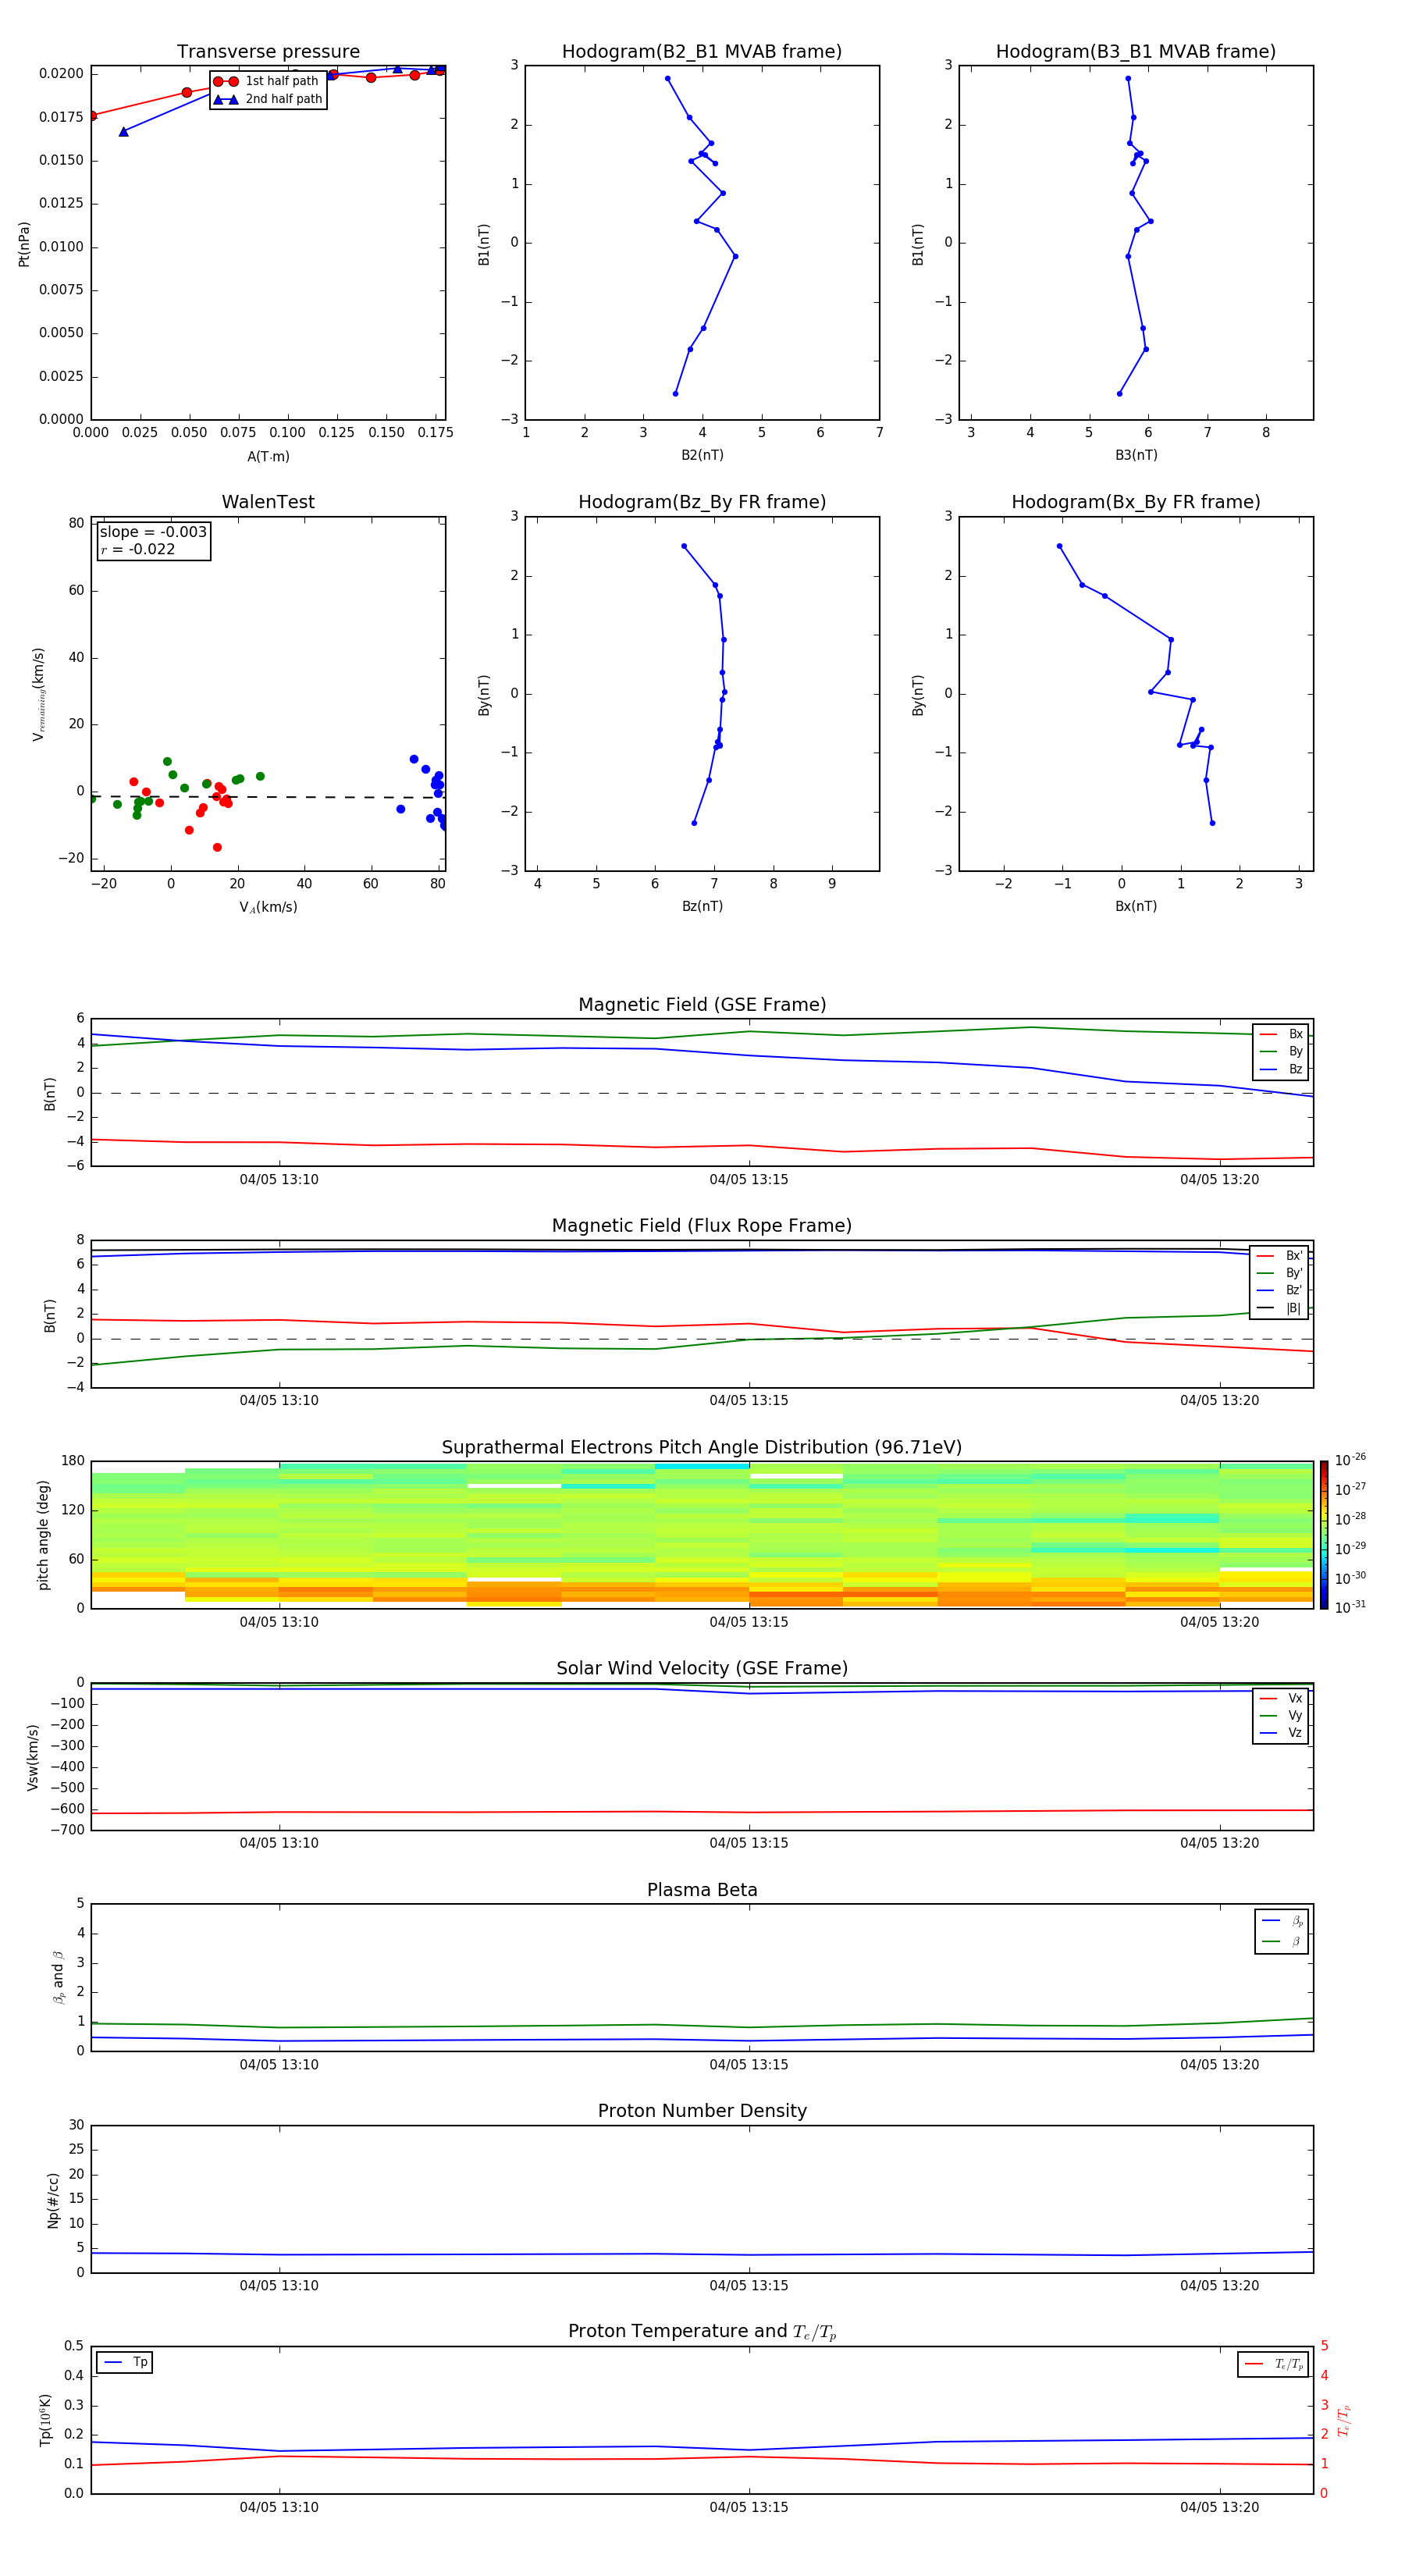Click the 'B3(nT)' x-axis label

pyautogui.click(x=1136, y=455)
